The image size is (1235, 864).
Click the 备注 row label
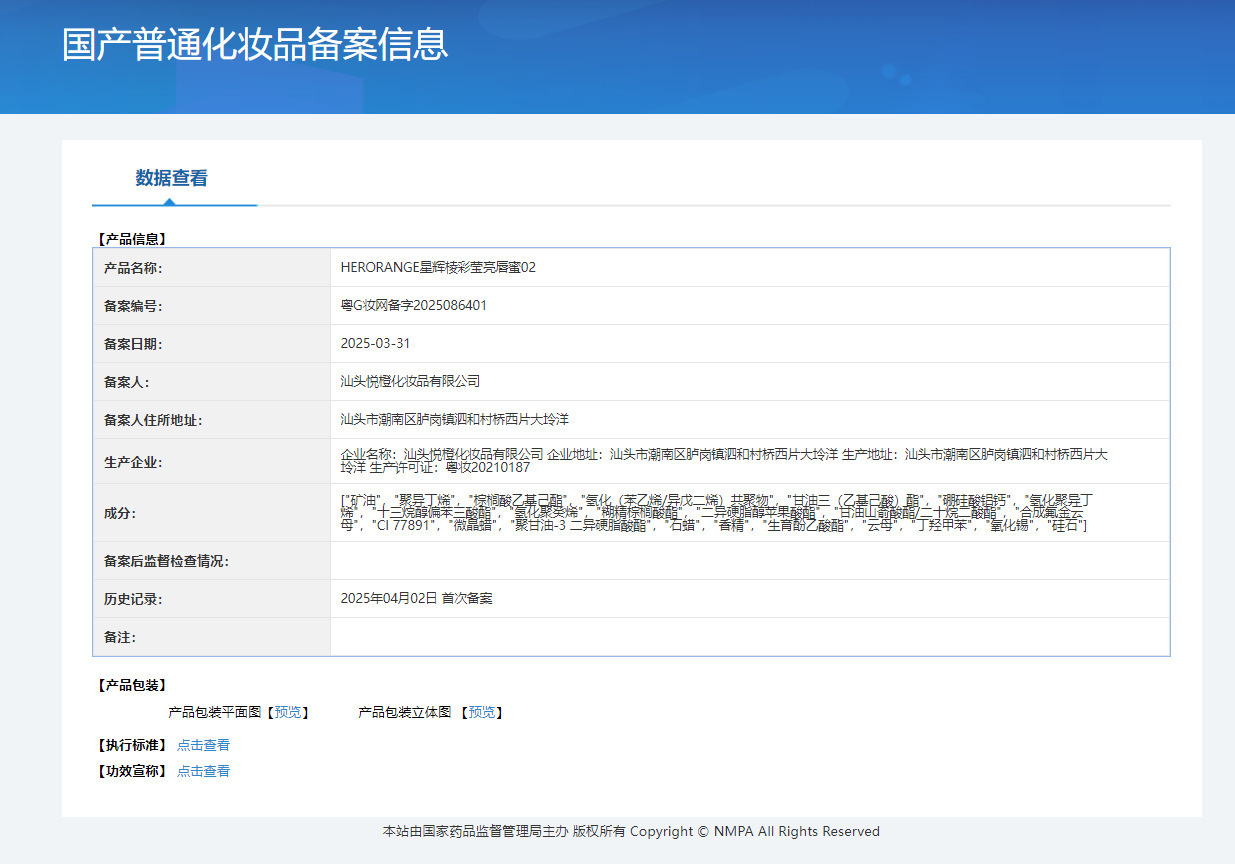click(x=119, y=637)
